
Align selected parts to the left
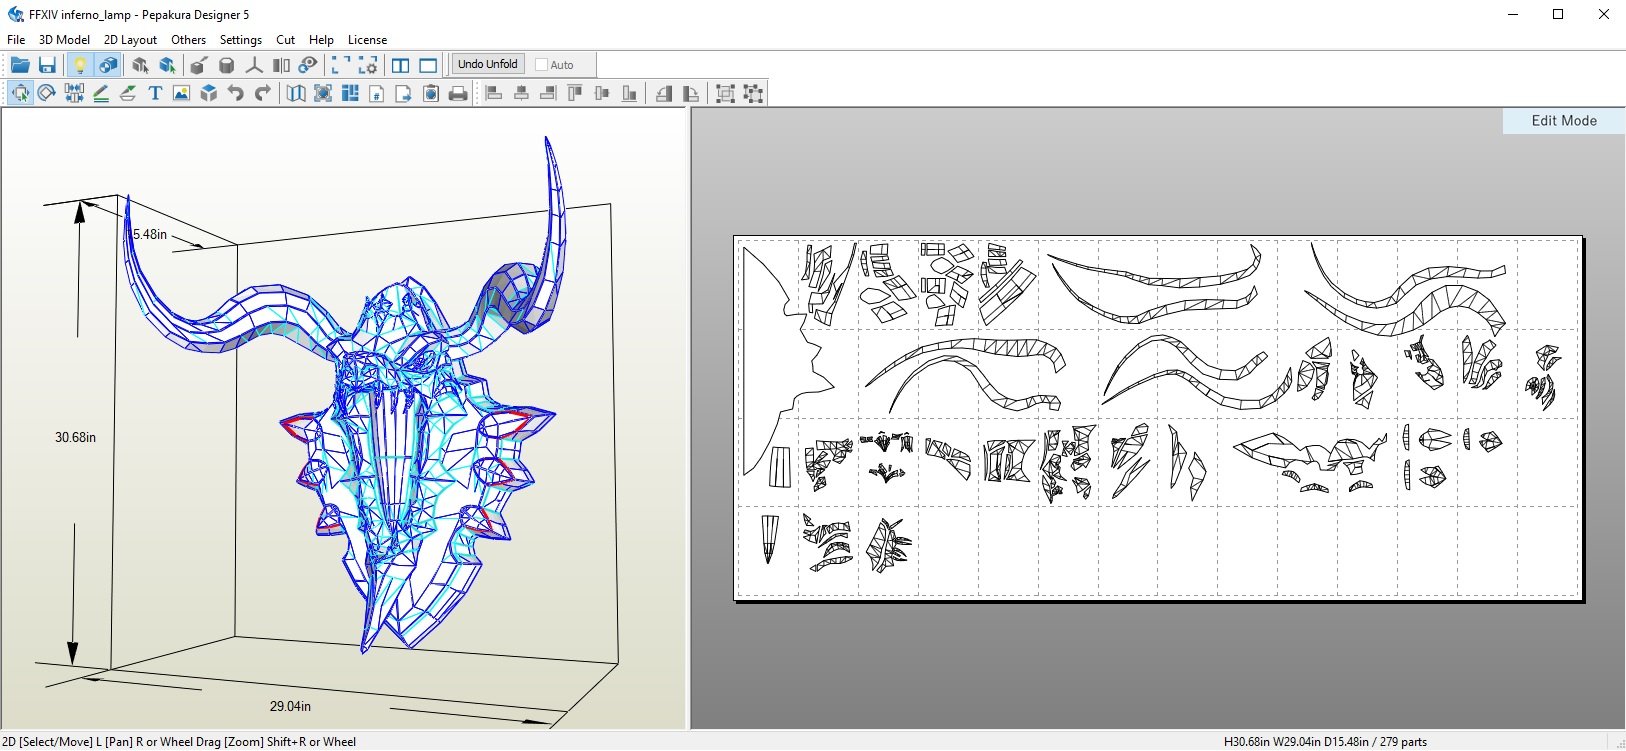click(494, 93)
